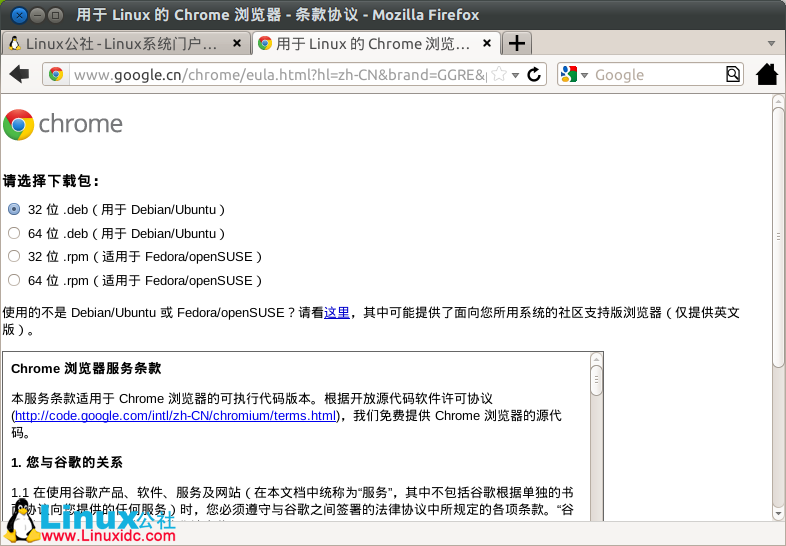Click the page scroll-down arrow

tap(778, 514)
